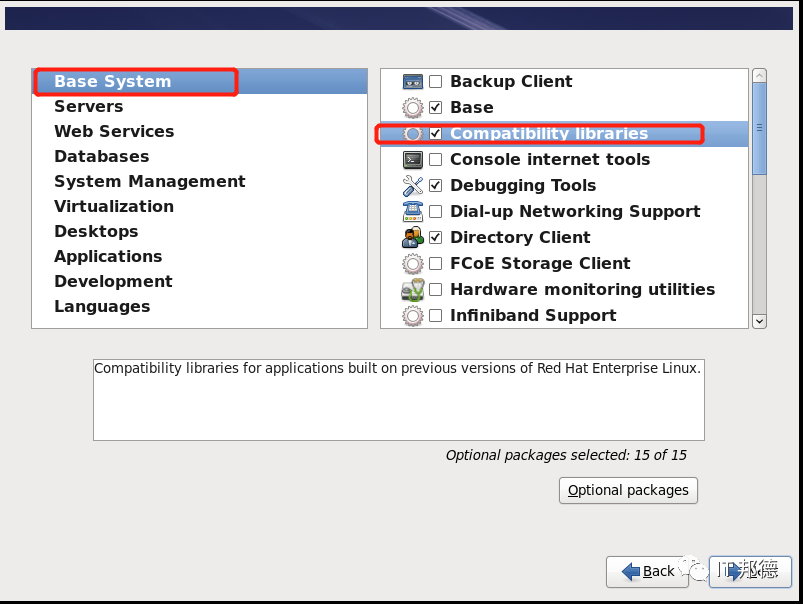Click the Directory Client icon
The height and width of the screenshot is (604, 803).
click(413, 238)
